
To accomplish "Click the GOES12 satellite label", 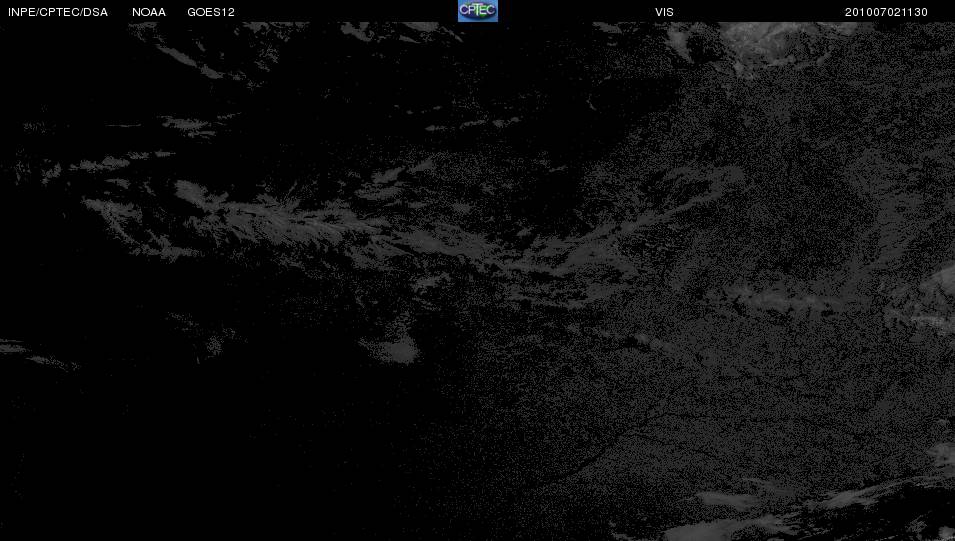I will pyautogui.click(x=211, y=12).
